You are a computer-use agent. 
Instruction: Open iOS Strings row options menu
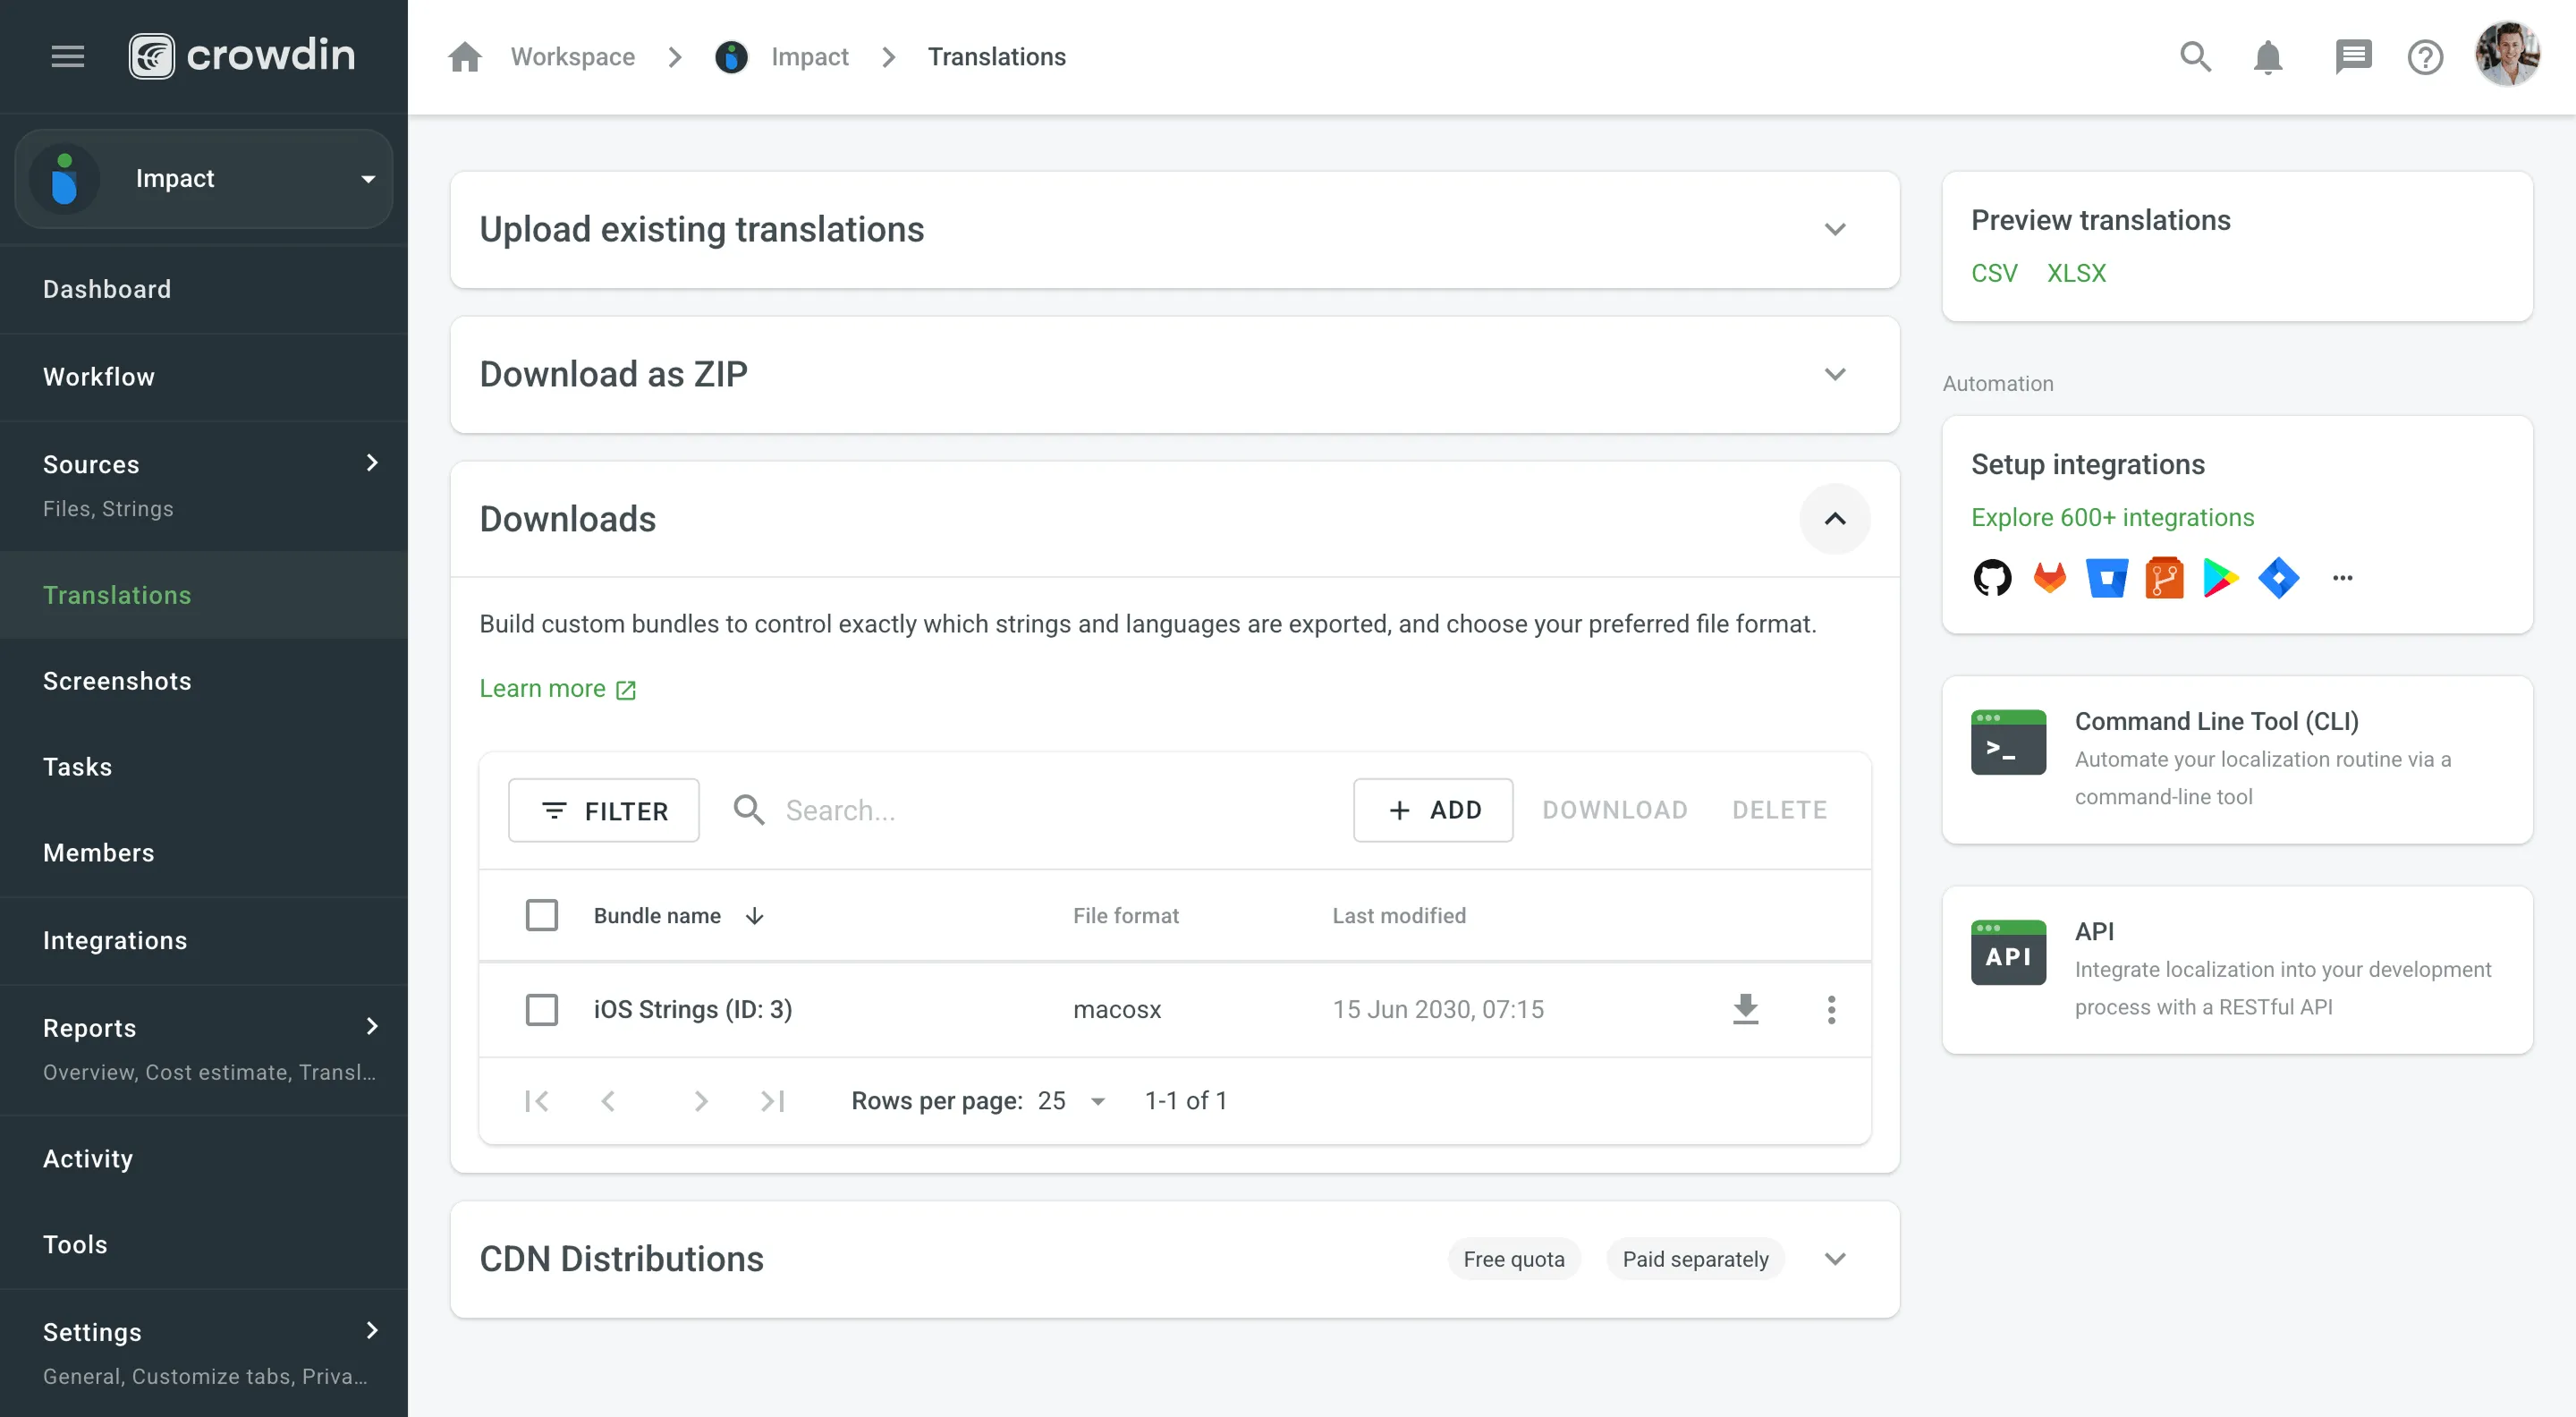point(1831,1009)
